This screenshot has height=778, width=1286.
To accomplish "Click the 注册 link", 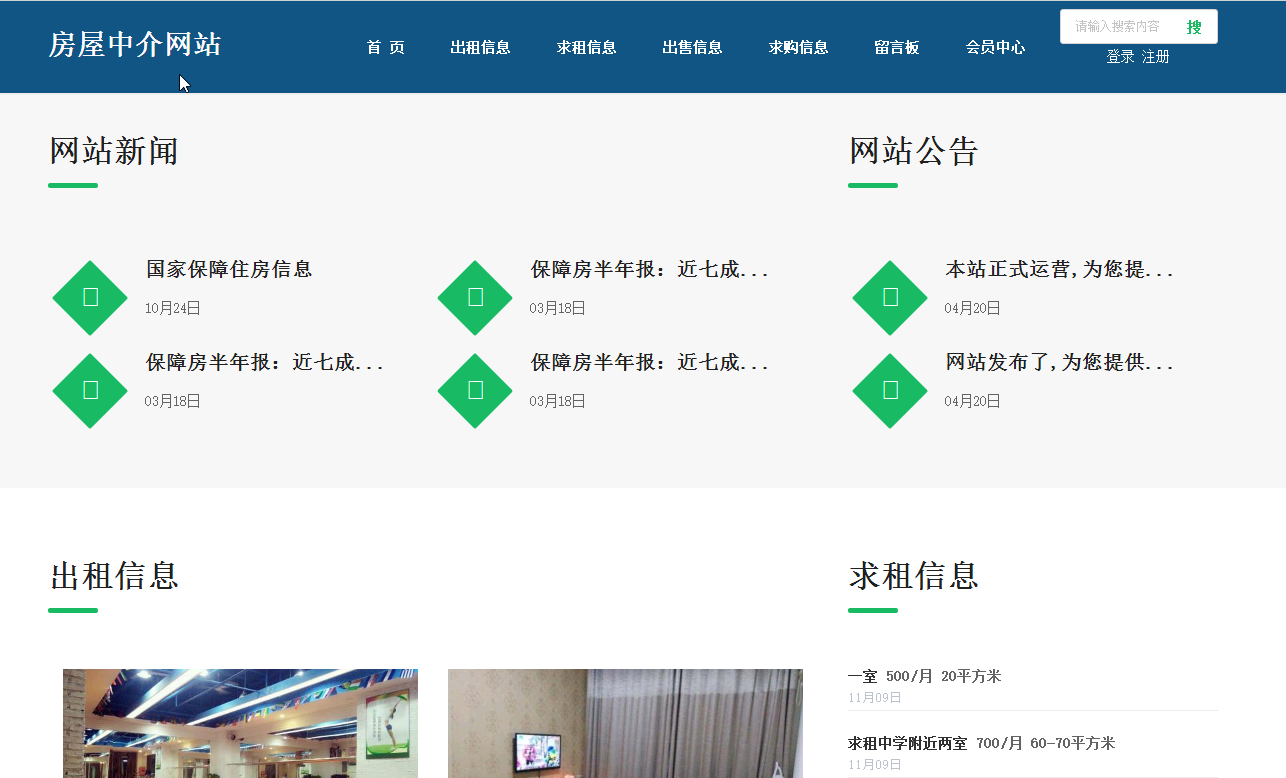I will [1156, 57].
